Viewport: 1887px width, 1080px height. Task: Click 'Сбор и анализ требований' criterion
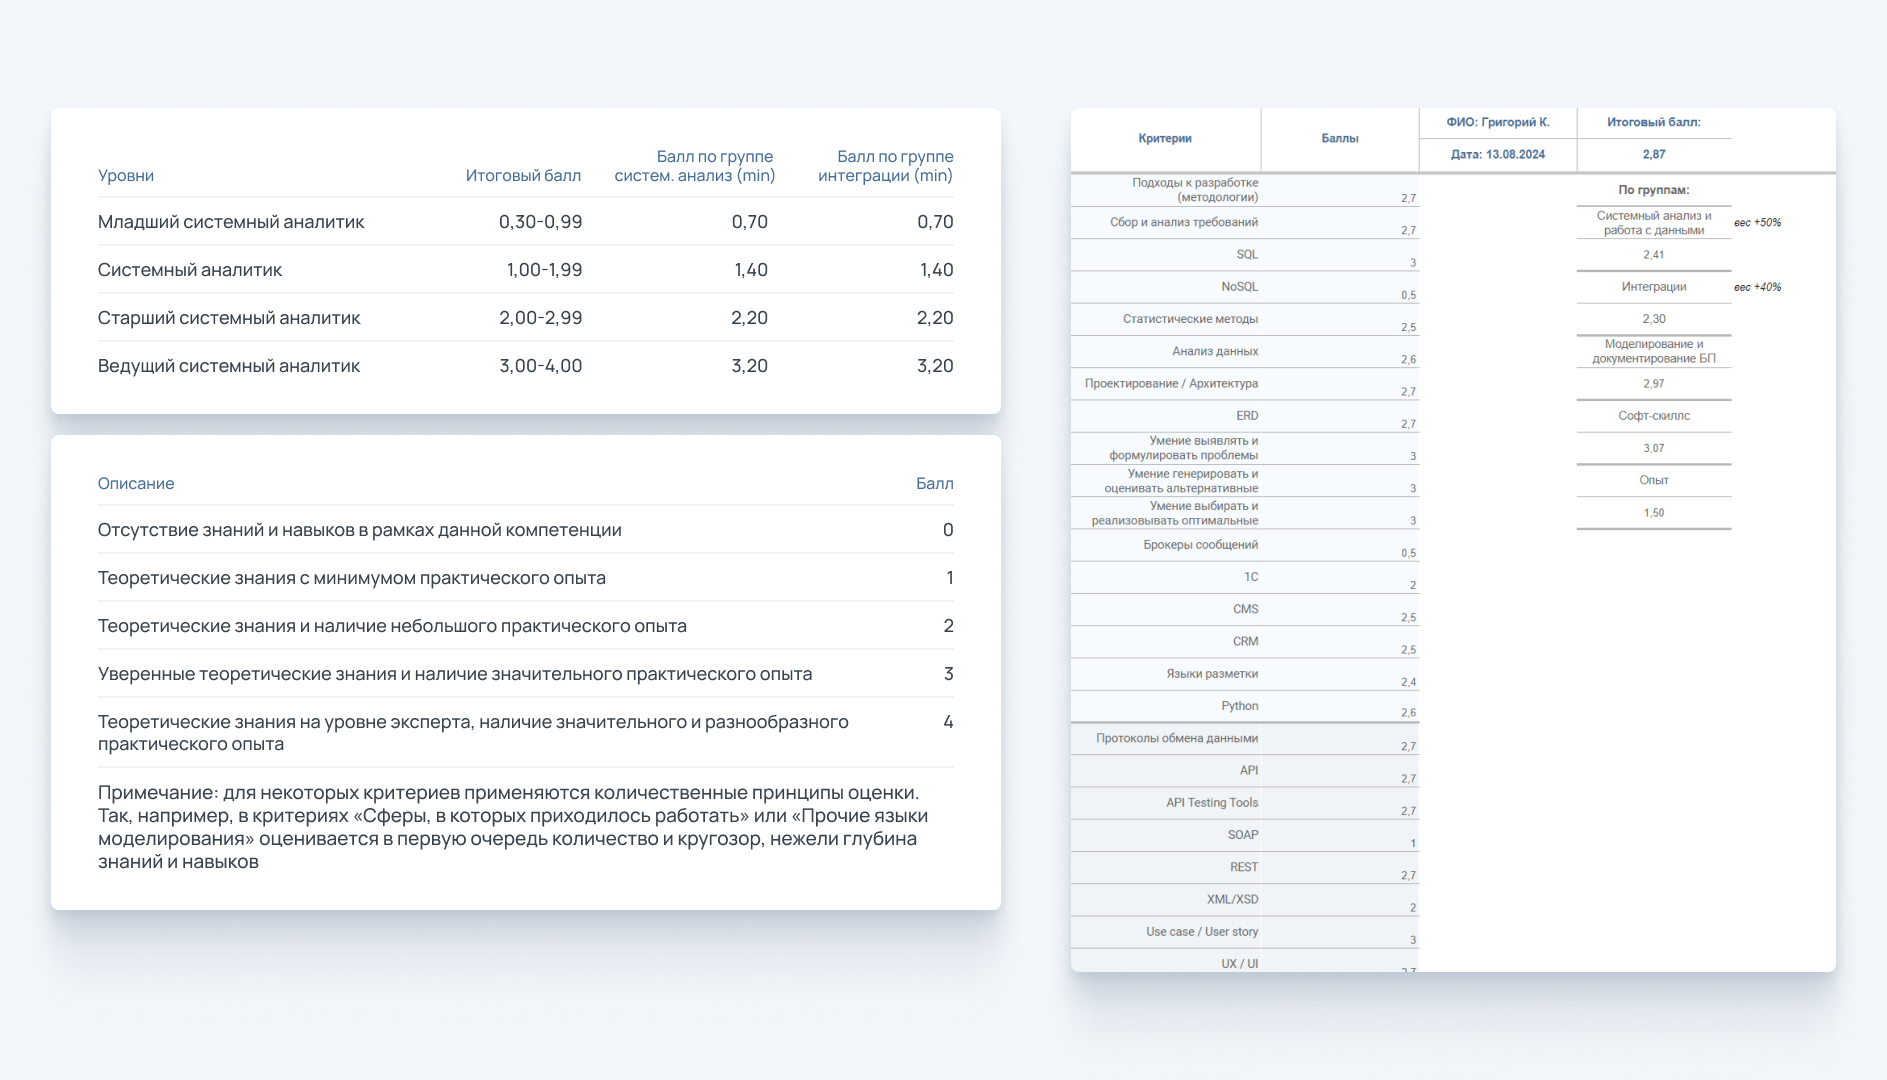(1184, 222)
